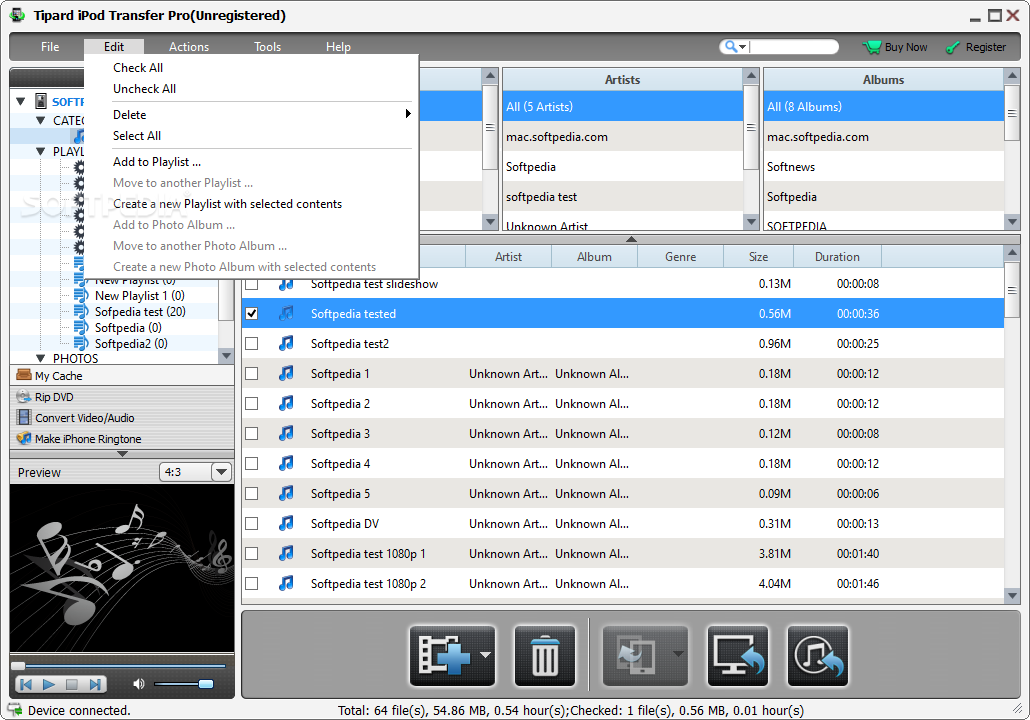Collapse the device root tree node

20,101
